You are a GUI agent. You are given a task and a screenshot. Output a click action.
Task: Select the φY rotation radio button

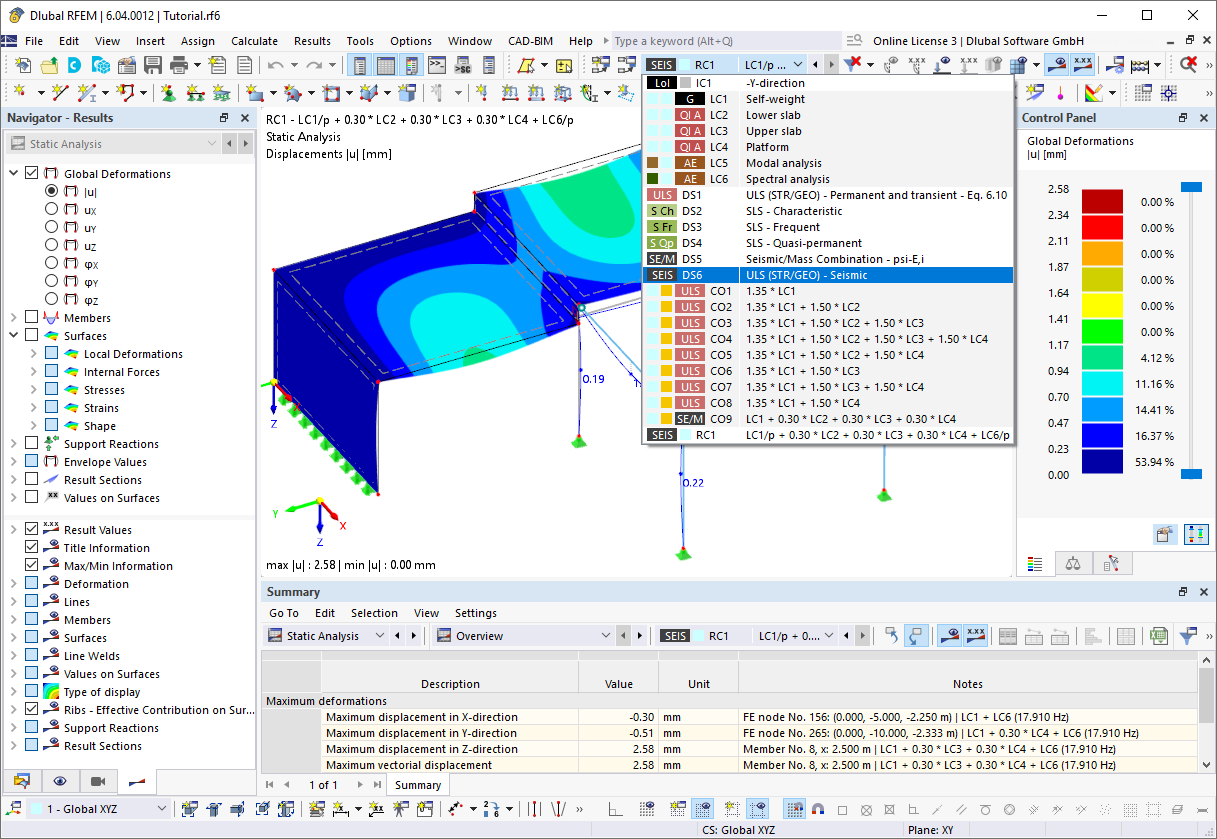(52, 281)
